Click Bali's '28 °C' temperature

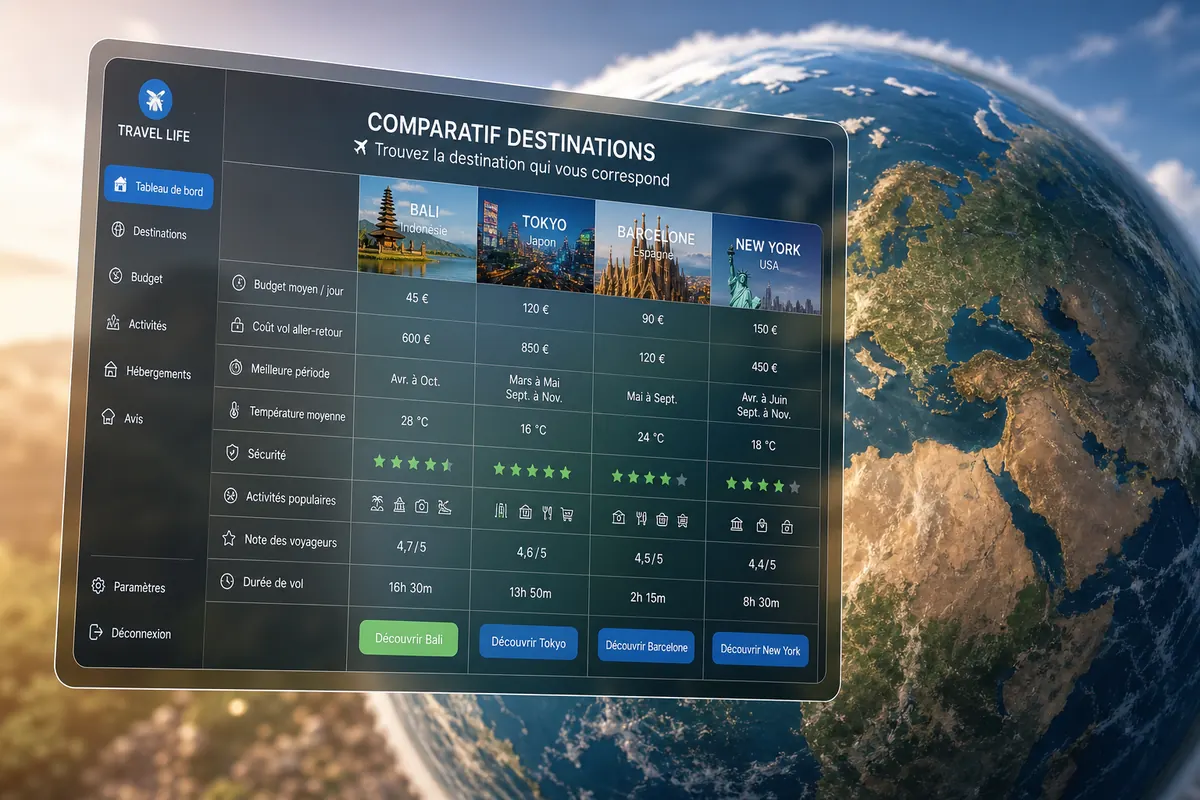415,421
